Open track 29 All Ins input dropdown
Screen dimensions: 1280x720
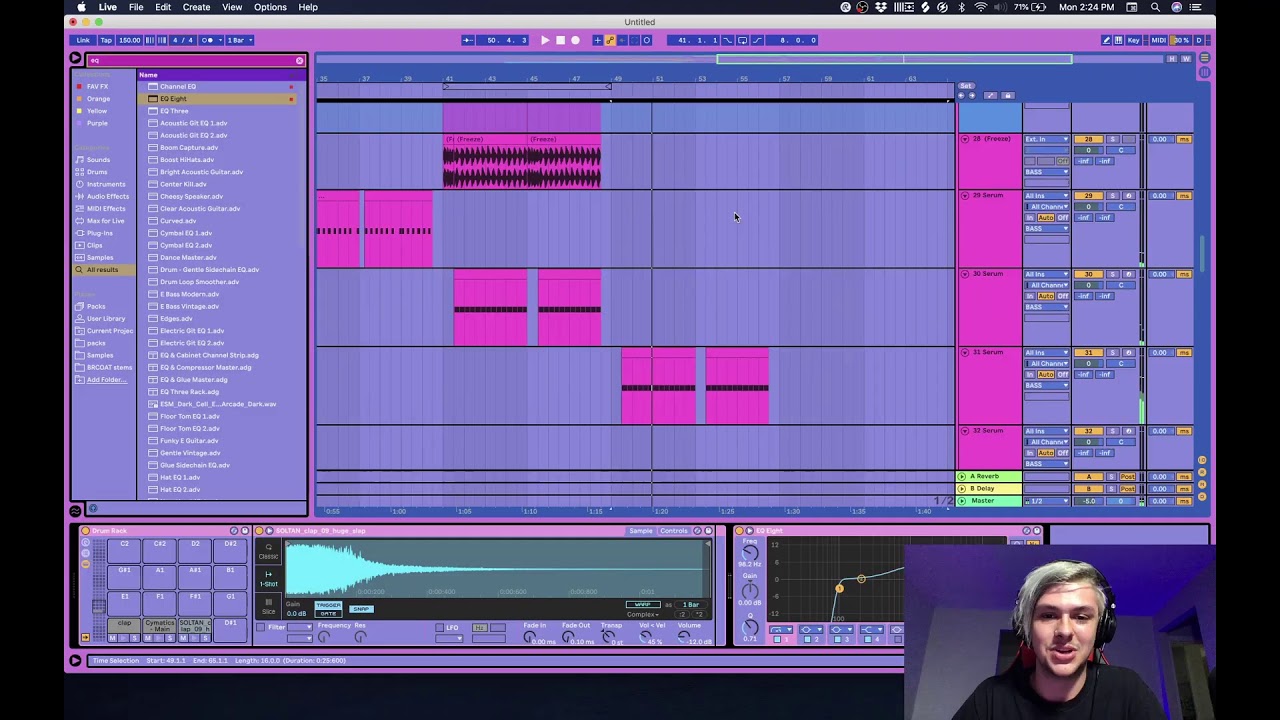point(1046,196)
